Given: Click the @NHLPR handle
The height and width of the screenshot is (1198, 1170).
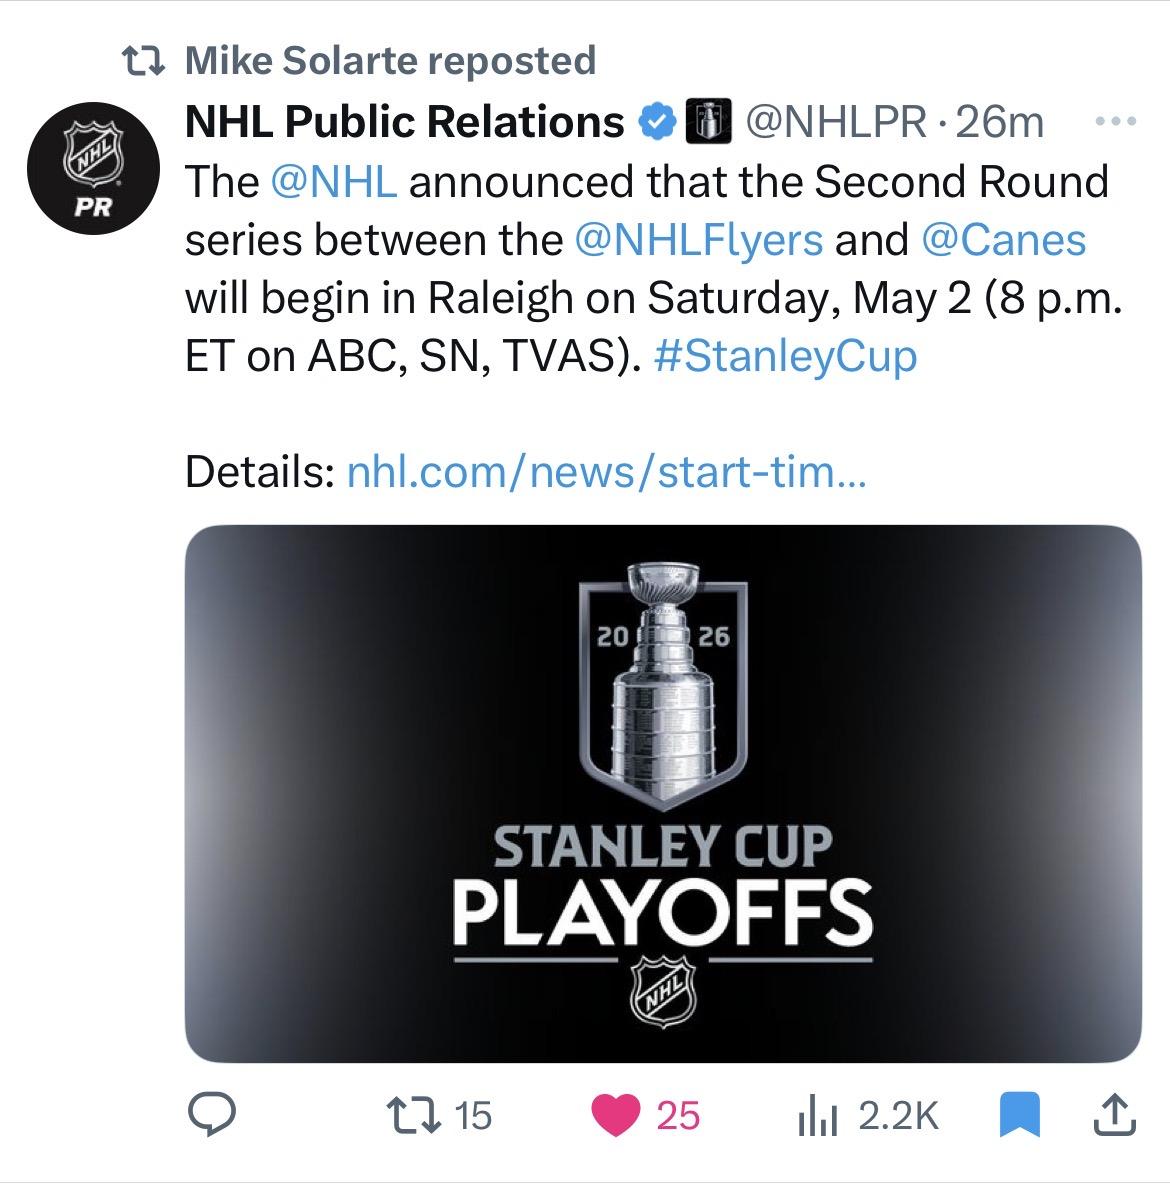Looking at the screenshot, I should pos(836,121).
